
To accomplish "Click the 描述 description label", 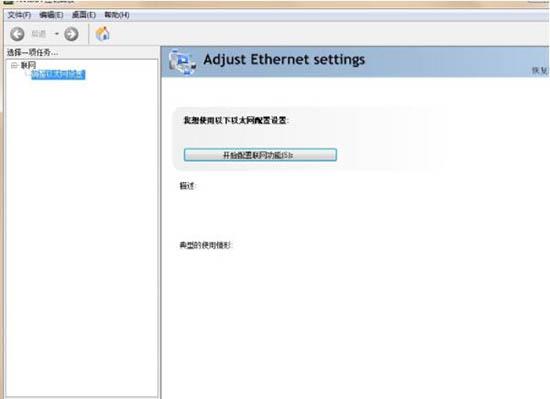I will coord(187,186).
